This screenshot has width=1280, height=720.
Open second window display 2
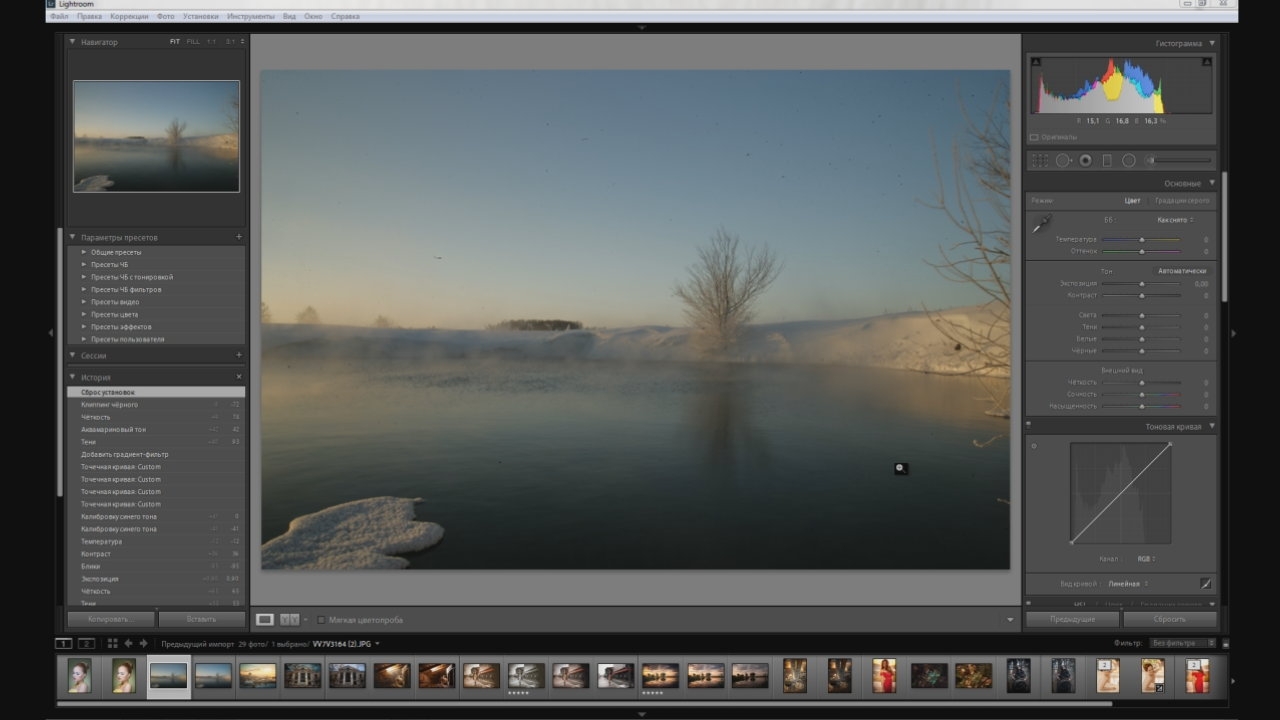pyautogui.click(x=87, y=643)
